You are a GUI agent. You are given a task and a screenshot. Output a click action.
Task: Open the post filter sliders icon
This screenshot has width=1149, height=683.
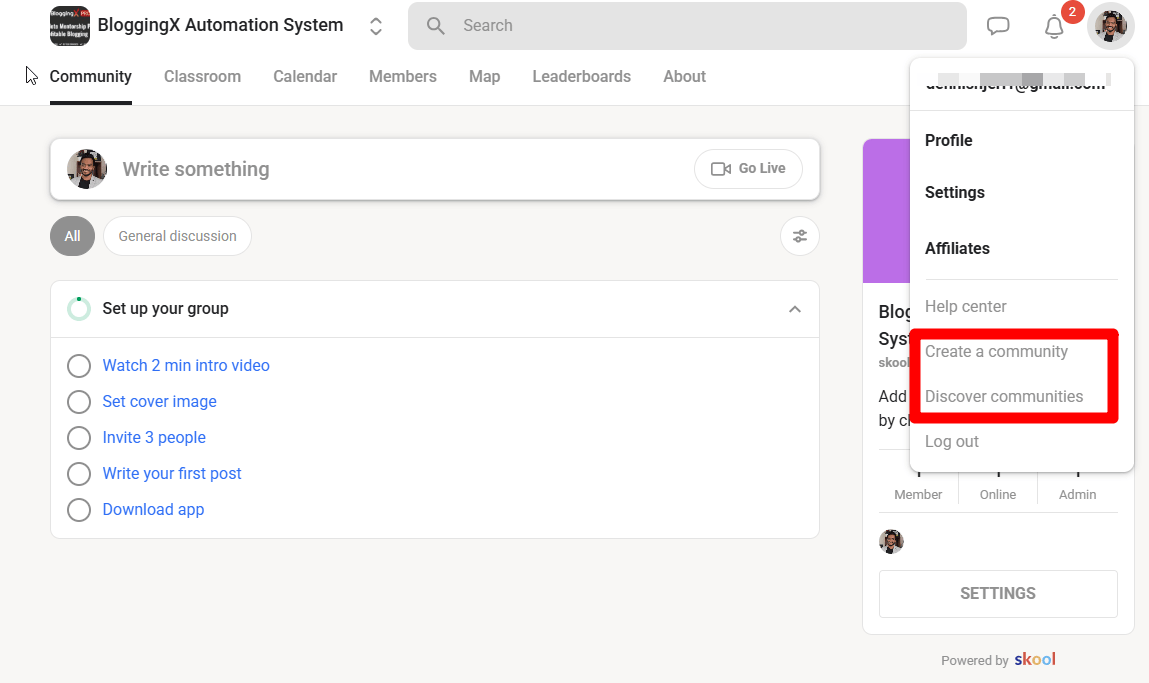tap(799, 236)
